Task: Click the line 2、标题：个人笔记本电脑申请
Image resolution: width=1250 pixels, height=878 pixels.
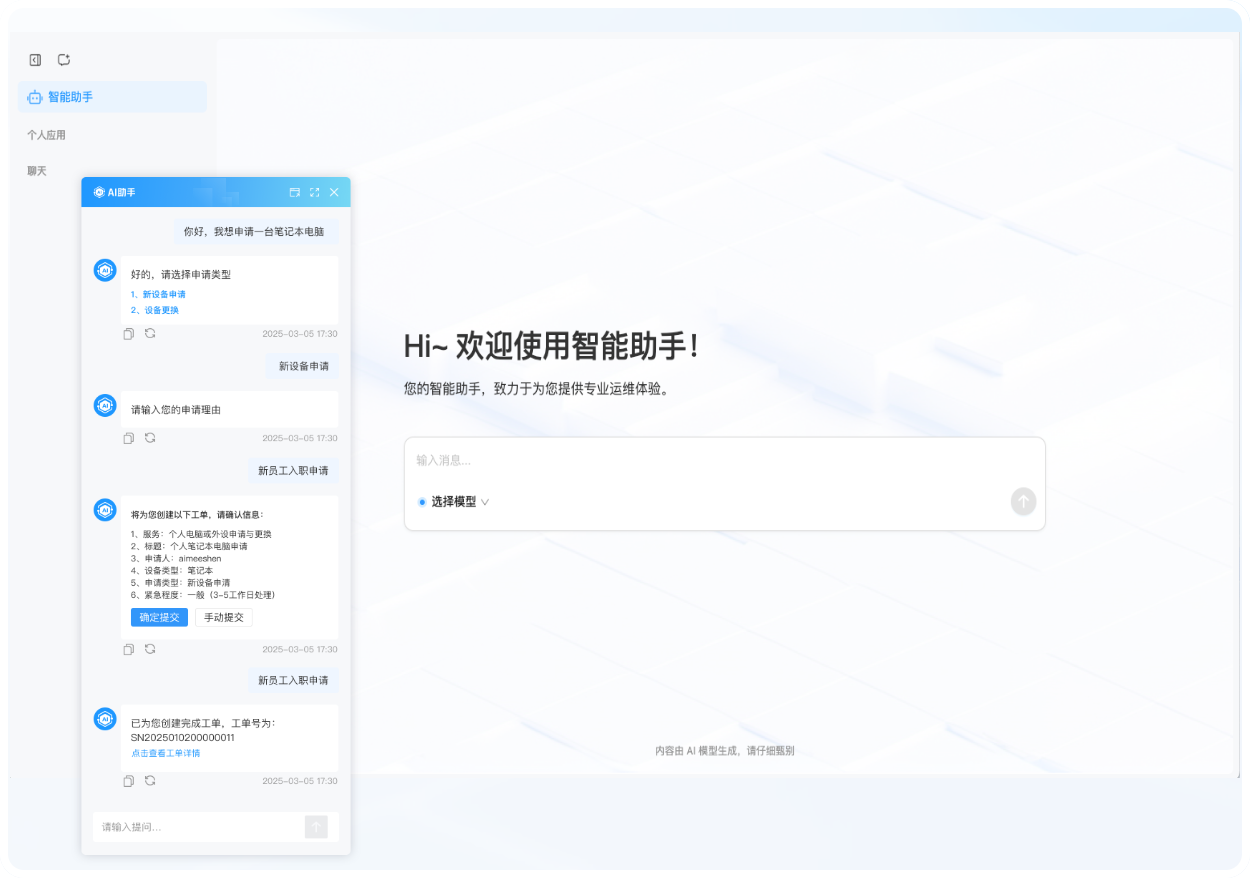Action: point(189,546)
